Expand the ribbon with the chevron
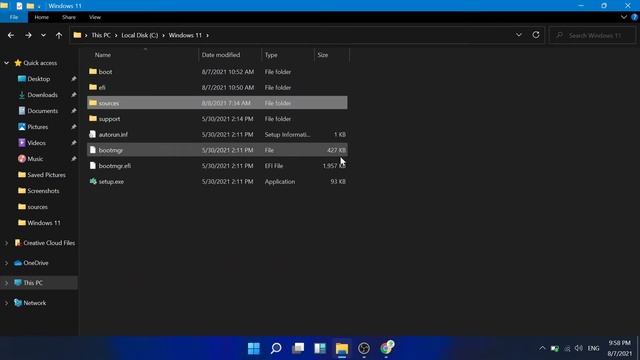This screenshot has width=640, height=360. [x=624, y=17]
